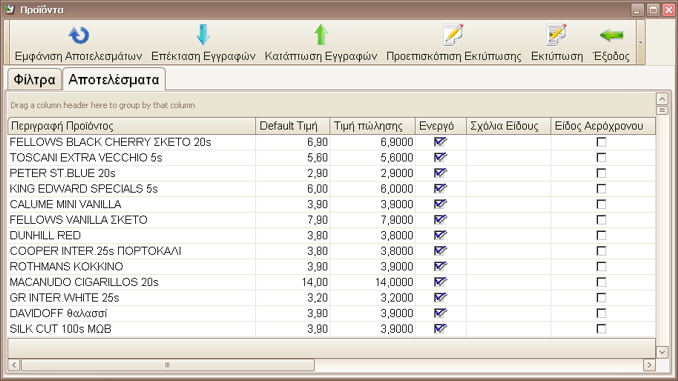Click Default Τιμή 5,60 cell
The height and width of the screenshot is (381, 678).
[x=292, y=157]
